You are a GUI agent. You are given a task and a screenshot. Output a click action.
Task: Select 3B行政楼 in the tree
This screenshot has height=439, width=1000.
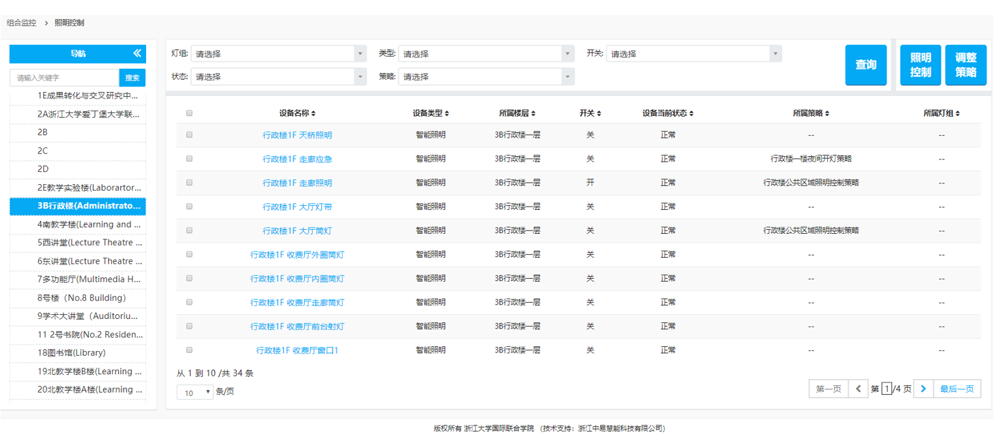(78, 206)
